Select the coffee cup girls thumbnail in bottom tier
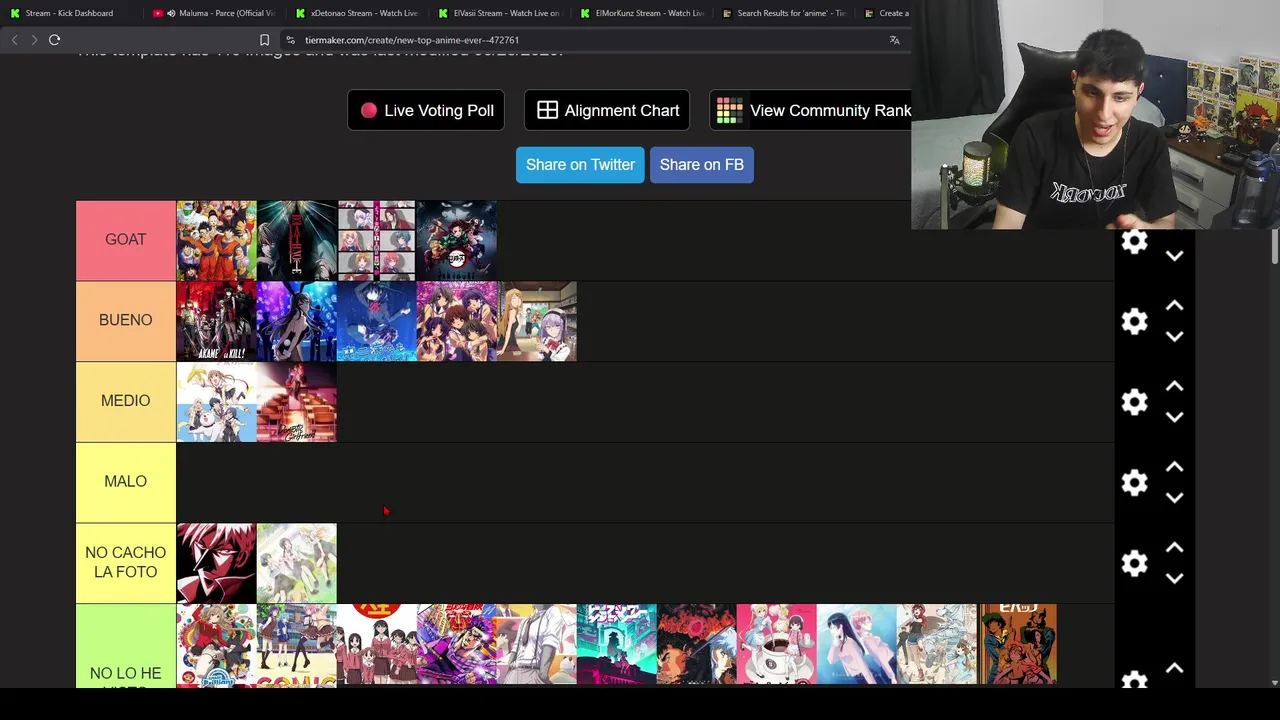 pyautogui.click(x=777, y=644)
